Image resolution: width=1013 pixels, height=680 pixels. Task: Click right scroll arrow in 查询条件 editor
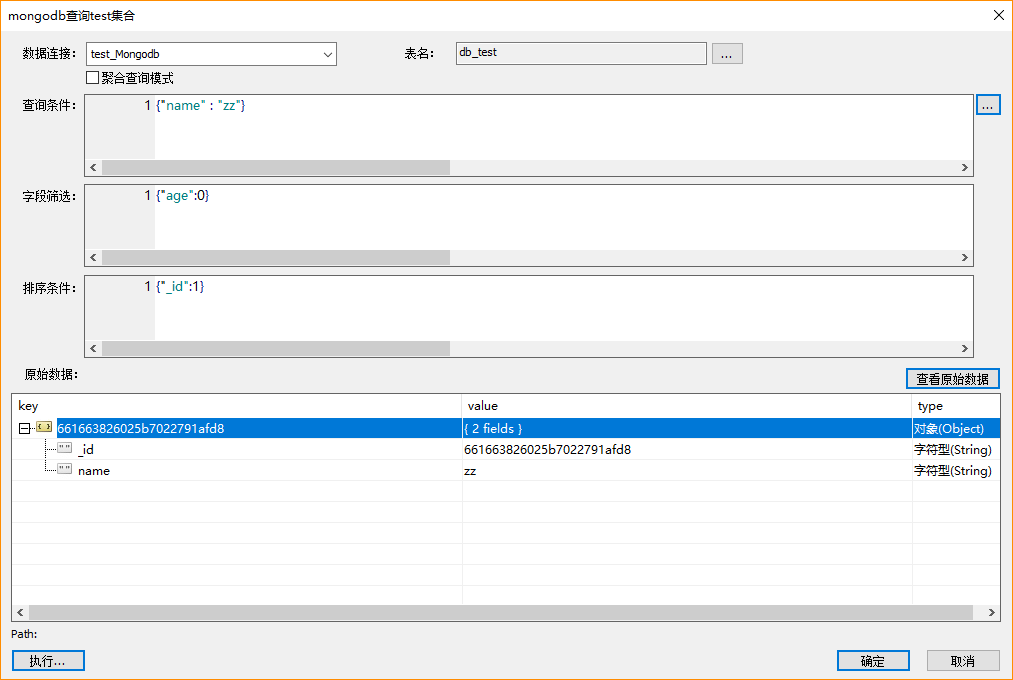(965, 168)
